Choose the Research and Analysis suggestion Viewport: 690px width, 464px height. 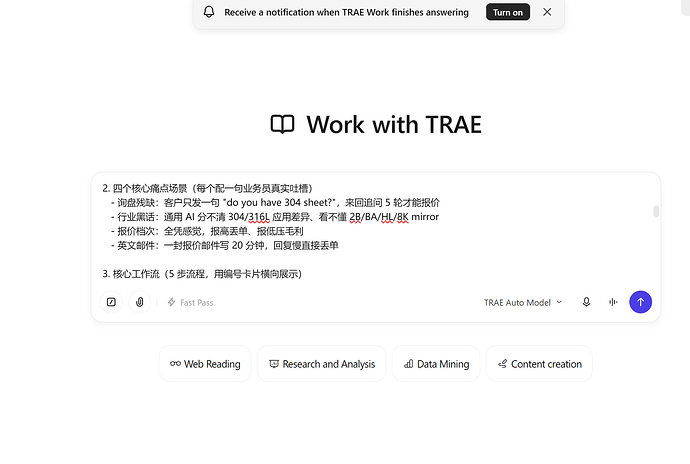(322, 364)
